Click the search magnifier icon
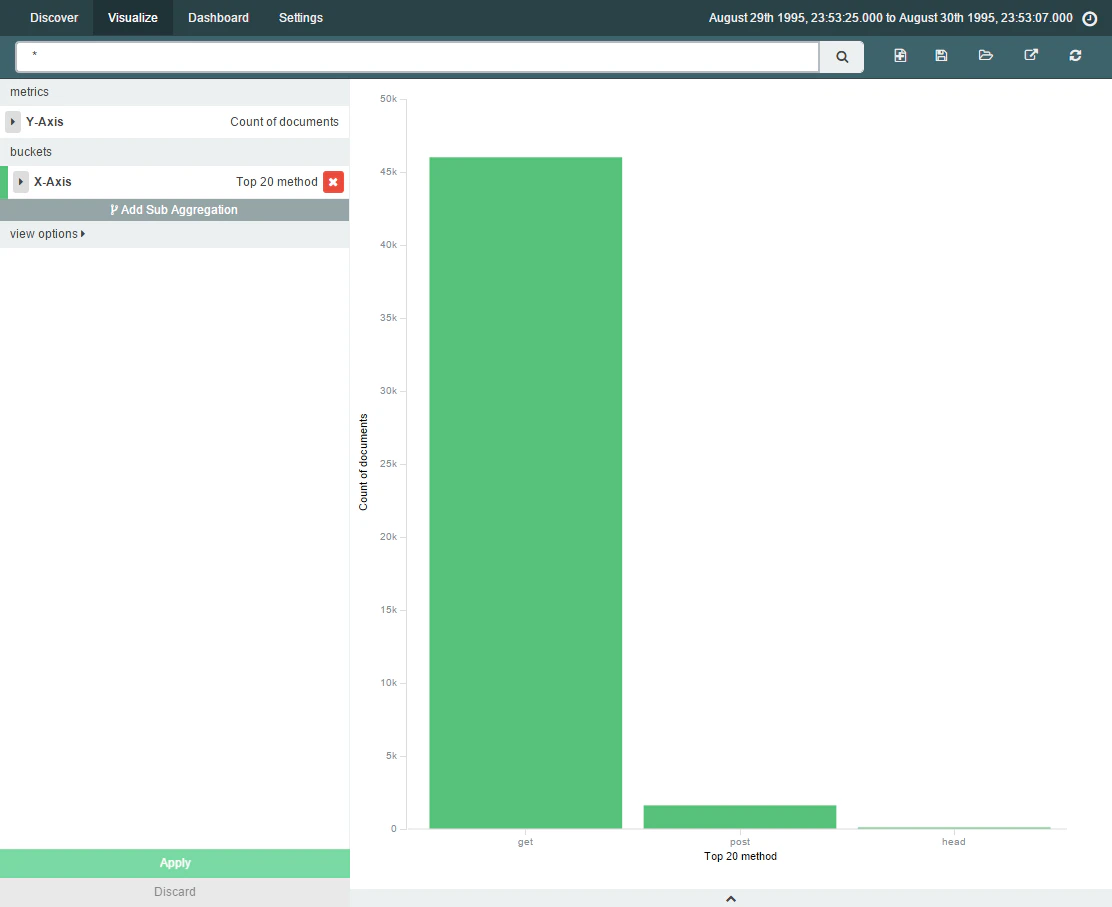 point(842,57)
